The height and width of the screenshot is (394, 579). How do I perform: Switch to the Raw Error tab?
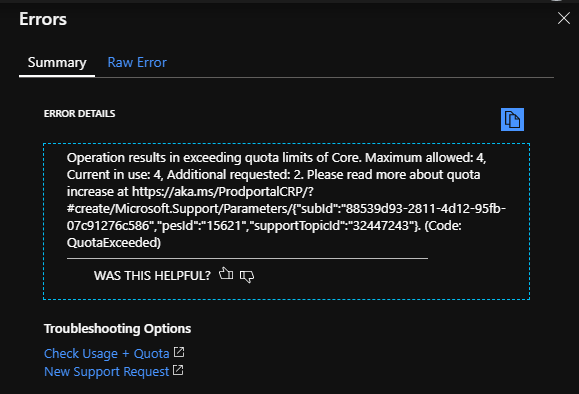click(137, 62)
